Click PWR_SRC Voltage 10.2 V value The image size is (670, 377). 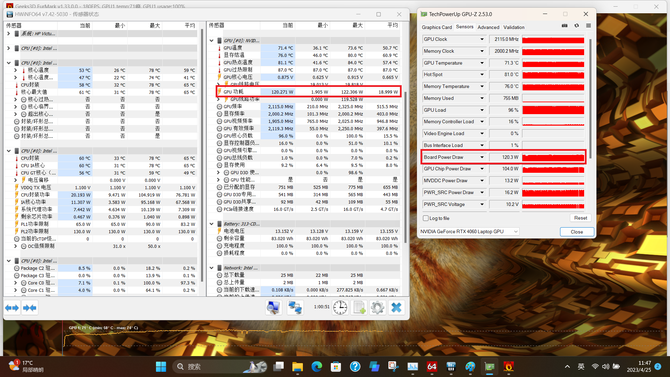[x=504, y=204]
